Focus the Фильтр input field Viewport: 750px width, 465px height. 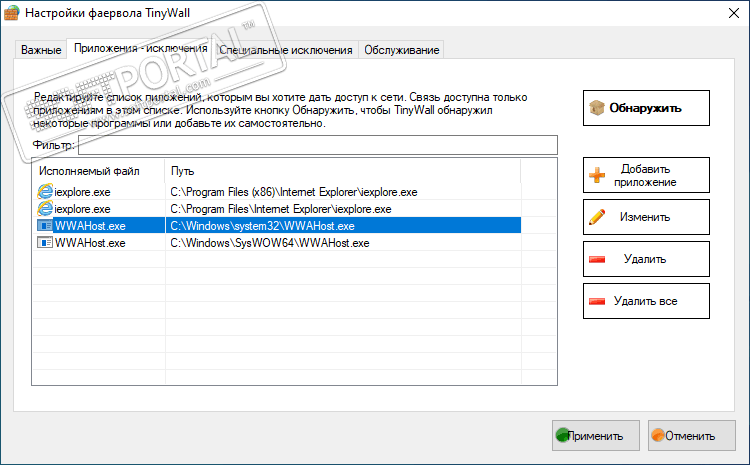pyautogui.click(x=318, y=145)
